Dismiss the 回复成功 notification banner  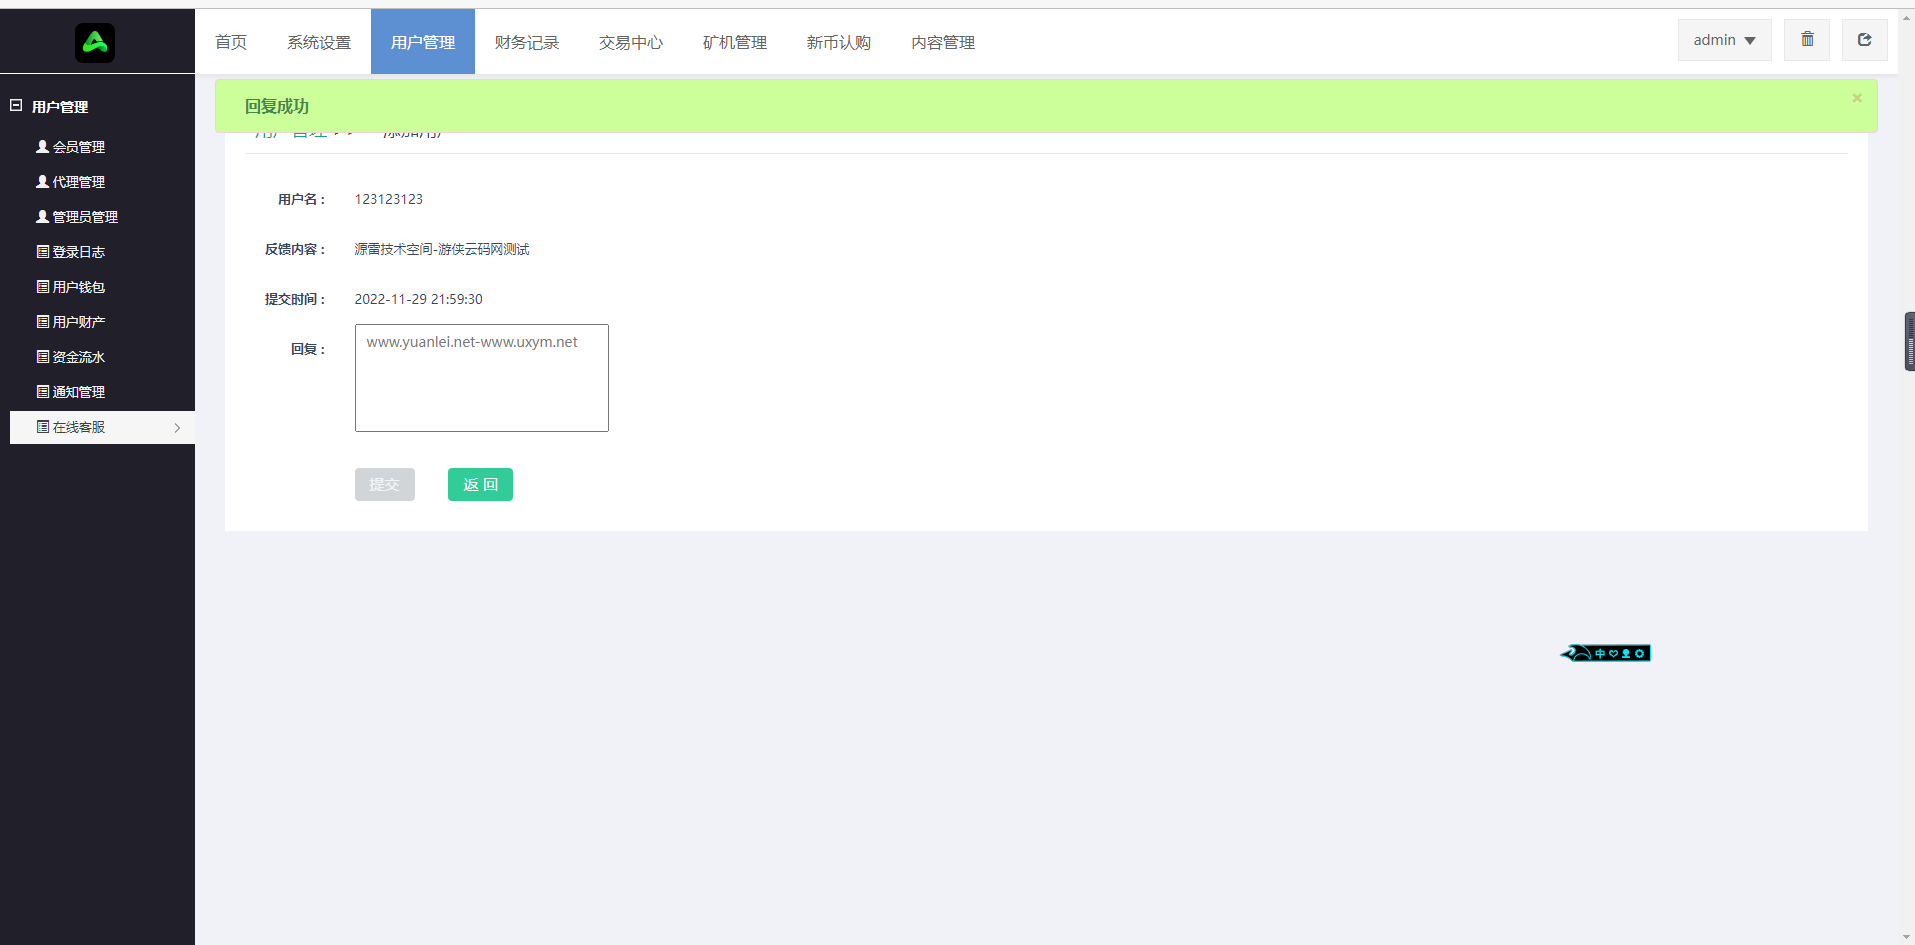(1857, 98)
